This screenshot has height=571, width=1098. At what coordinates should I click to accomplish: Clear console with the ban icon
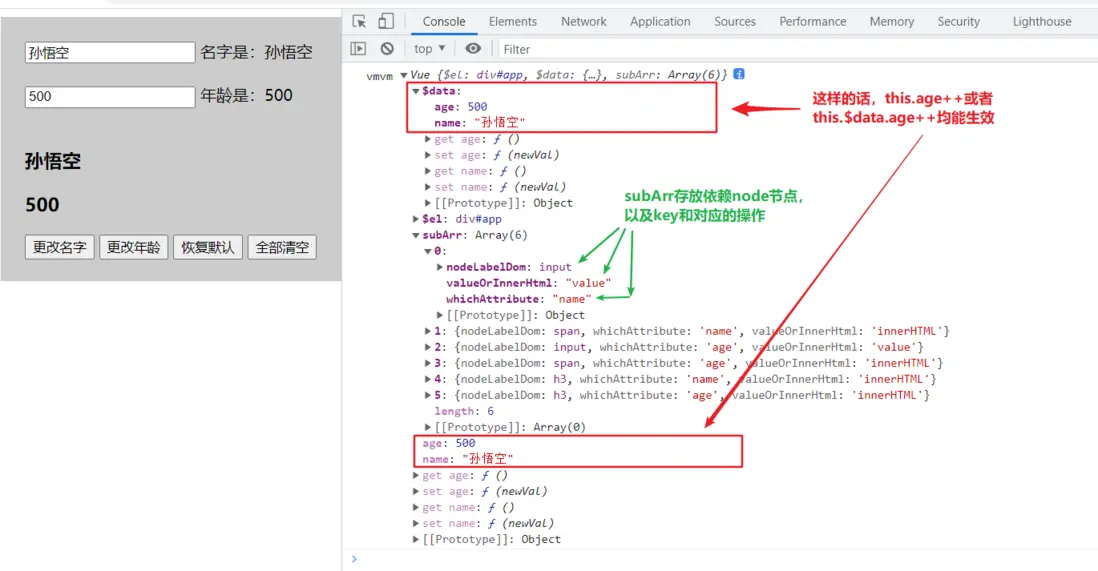coord(387,48)
